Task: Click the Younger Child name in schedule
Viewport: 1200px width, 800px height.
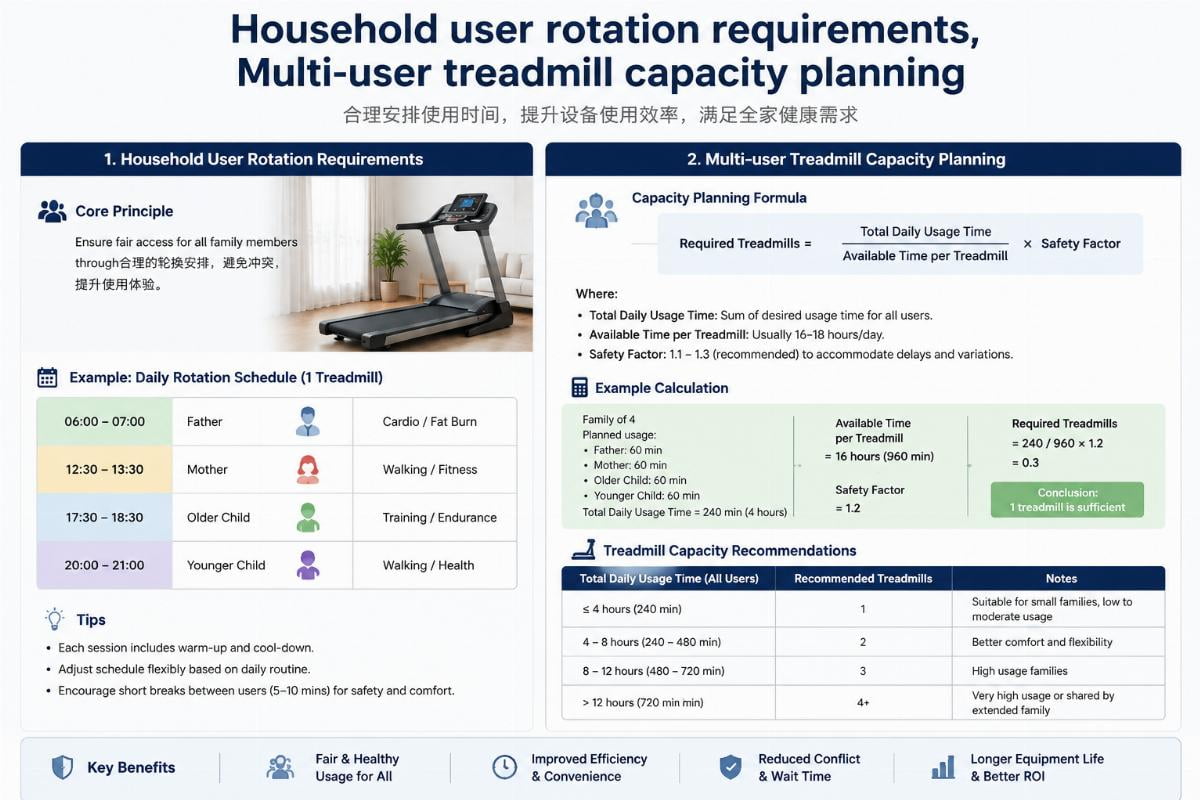Action: pyautogui.click(x=226, y=565)
